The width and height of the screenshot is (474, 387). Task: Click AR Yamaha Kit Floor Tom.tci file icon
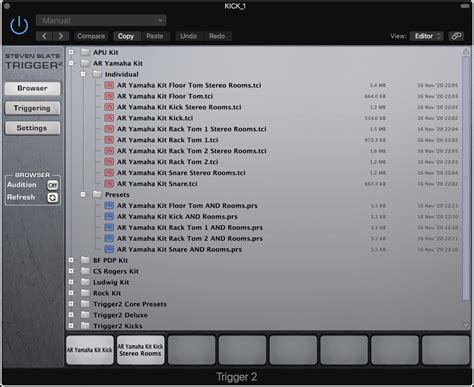[109, 96]
